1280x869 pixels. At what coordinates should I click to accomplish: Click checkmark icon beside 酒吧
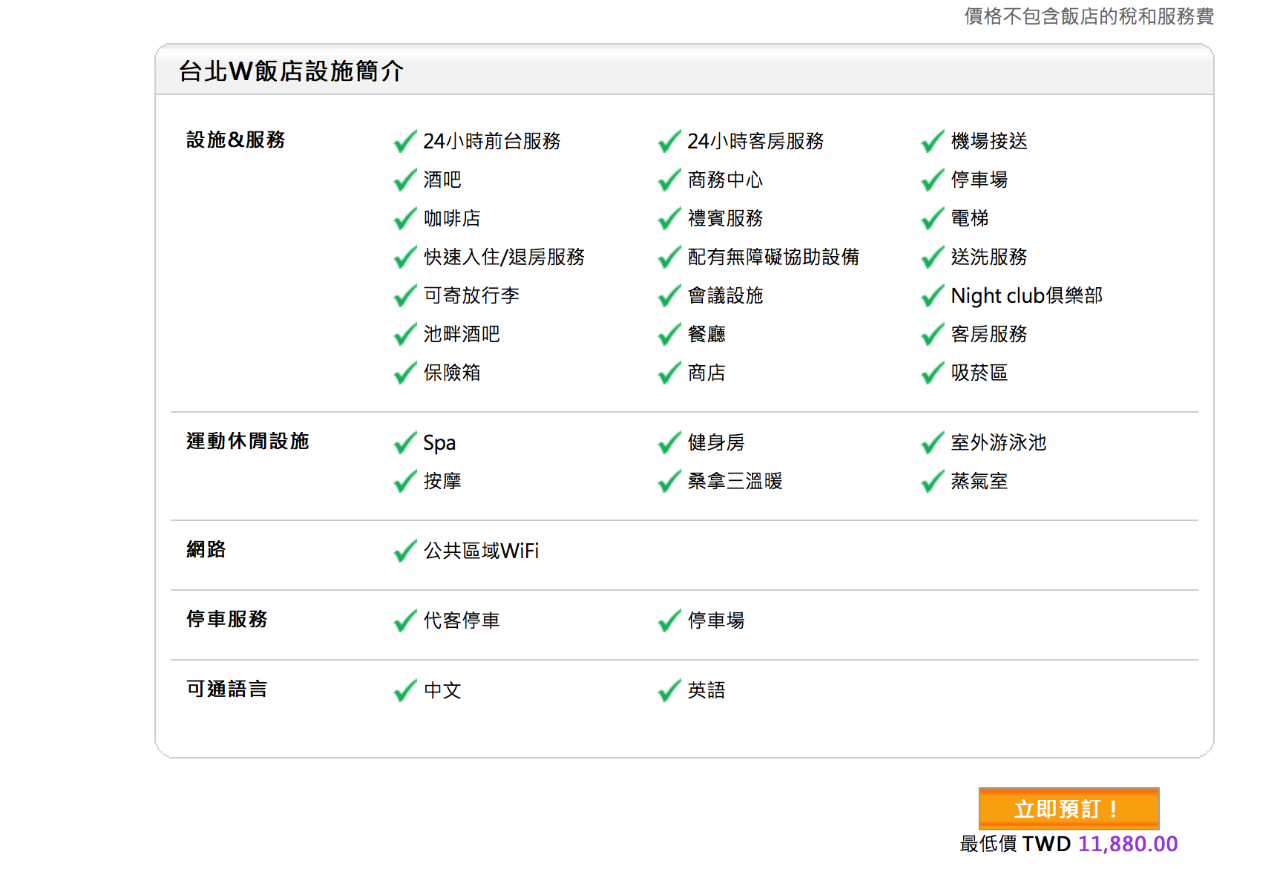405,180
